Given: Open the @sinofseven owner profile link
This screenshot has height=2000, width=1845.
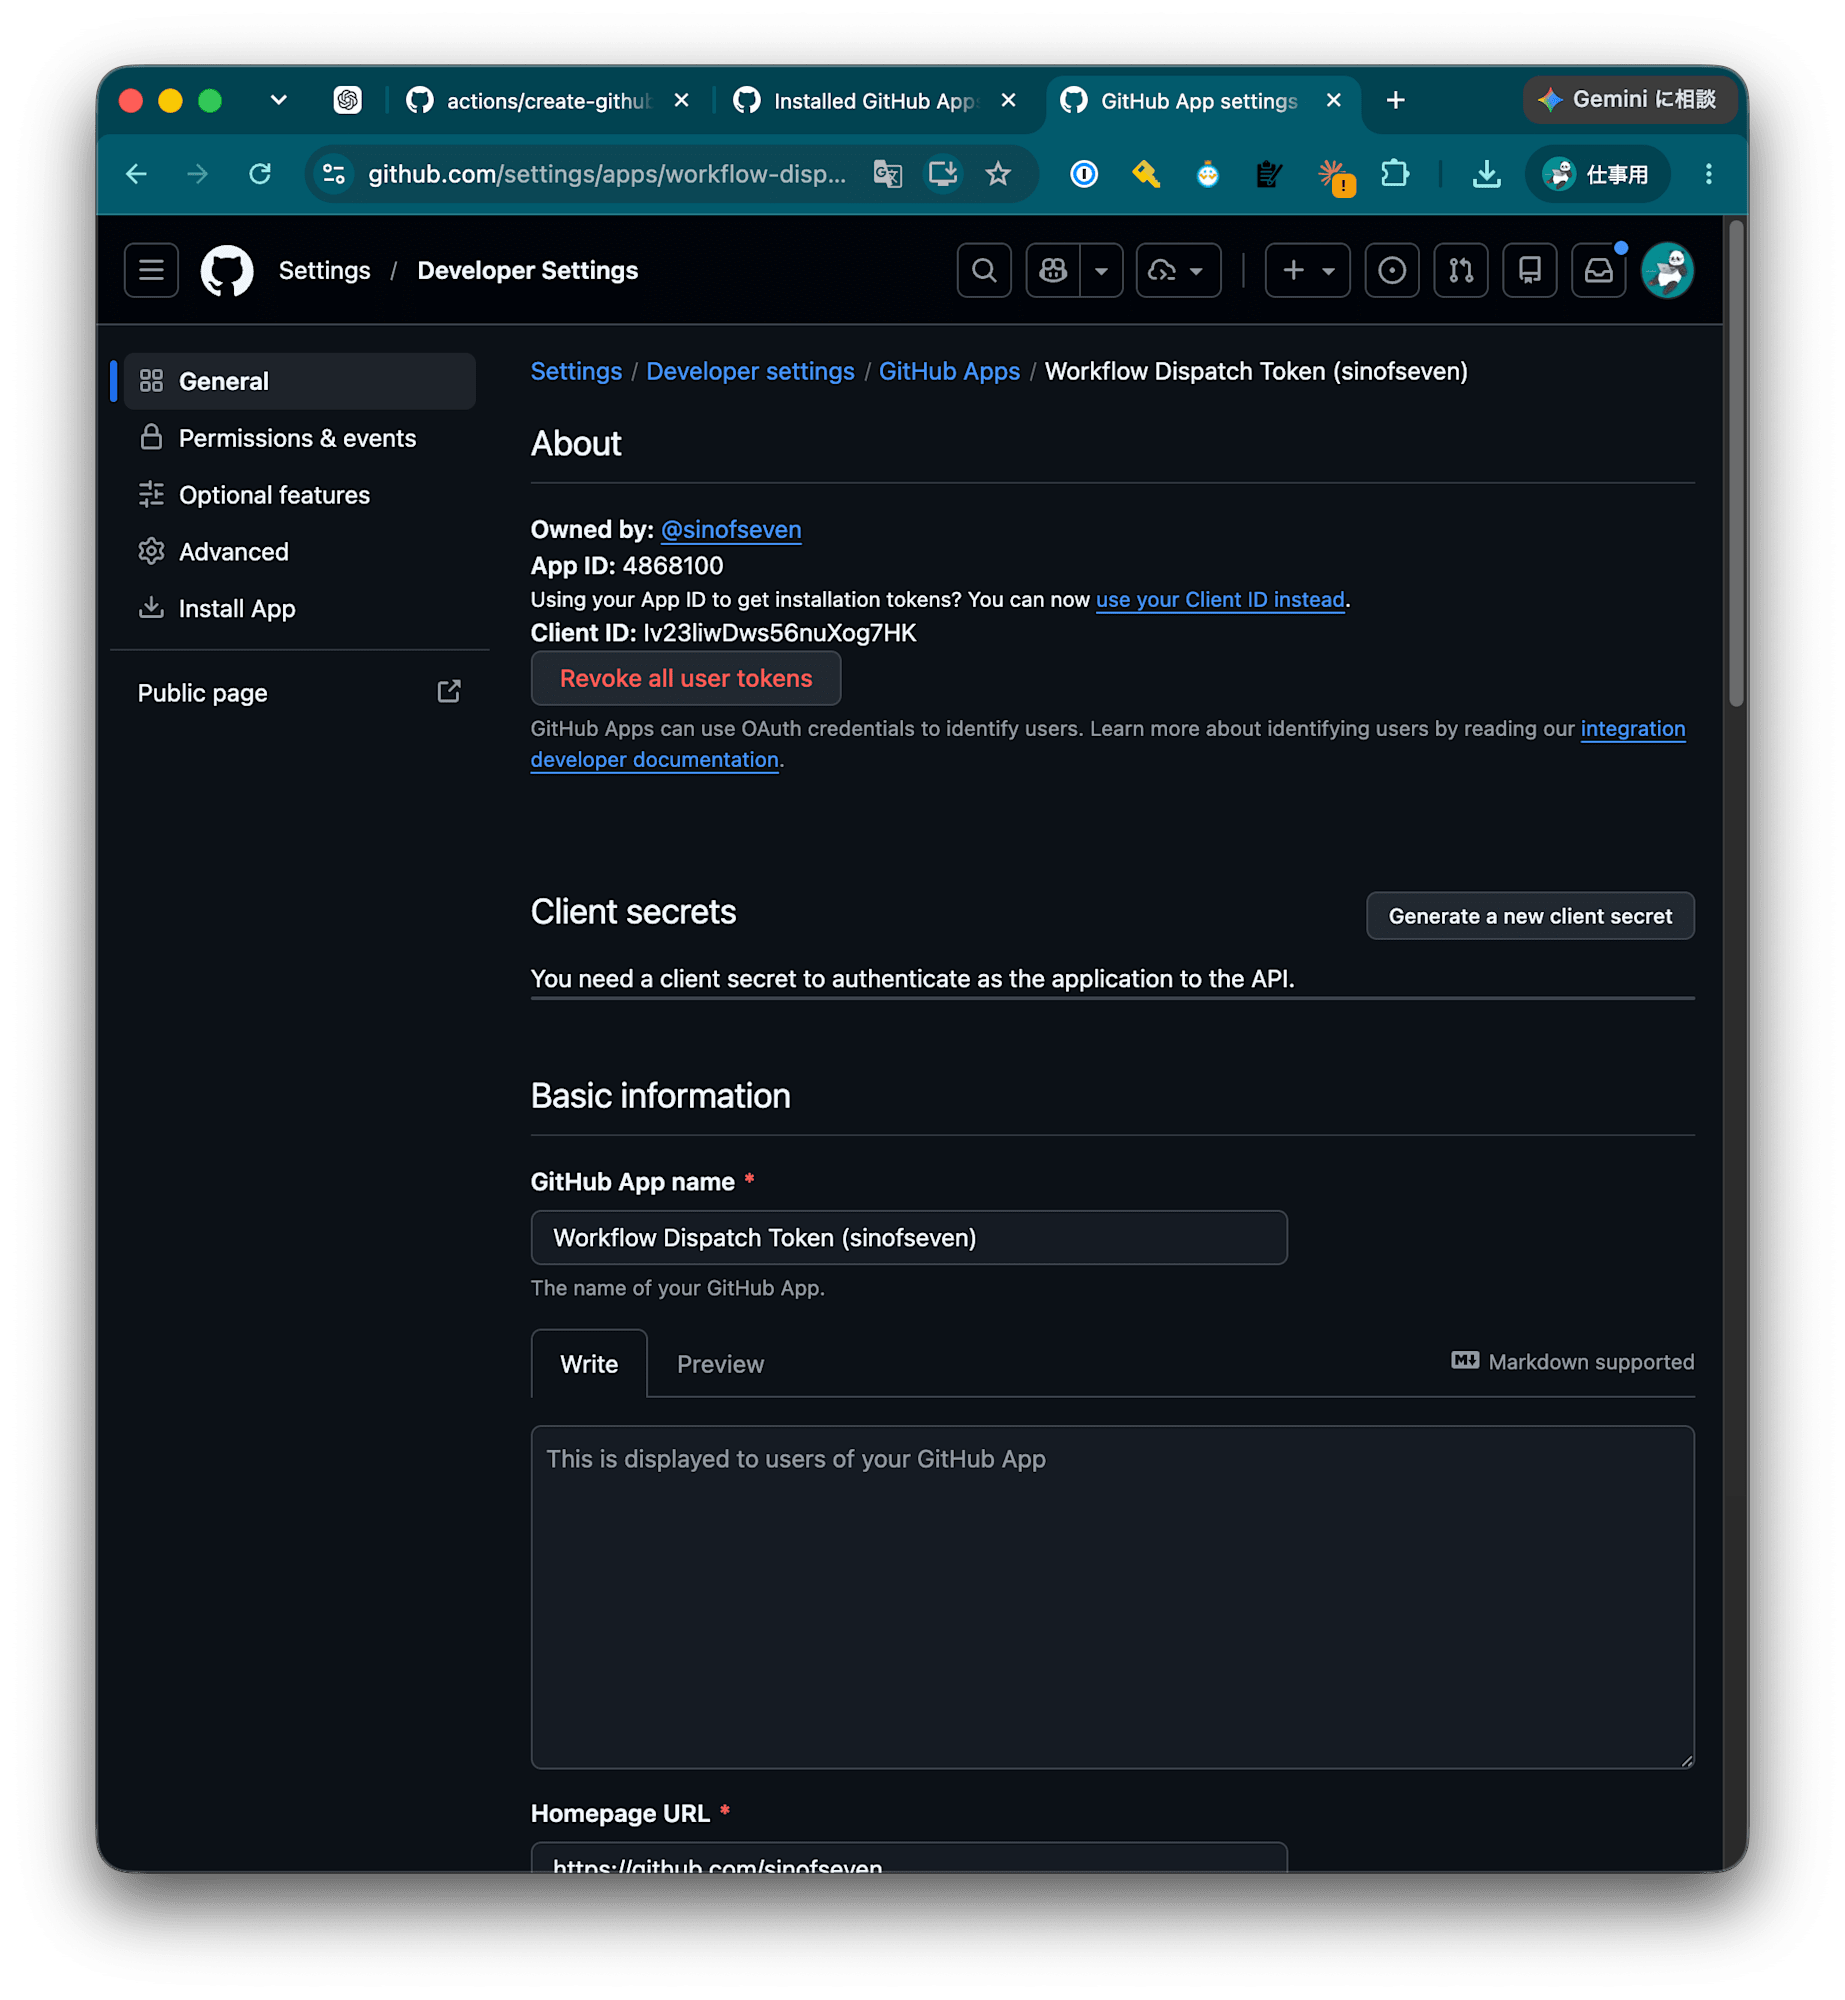Looking at the screenshot, I should pyautogui.click(x=731, y=529).
